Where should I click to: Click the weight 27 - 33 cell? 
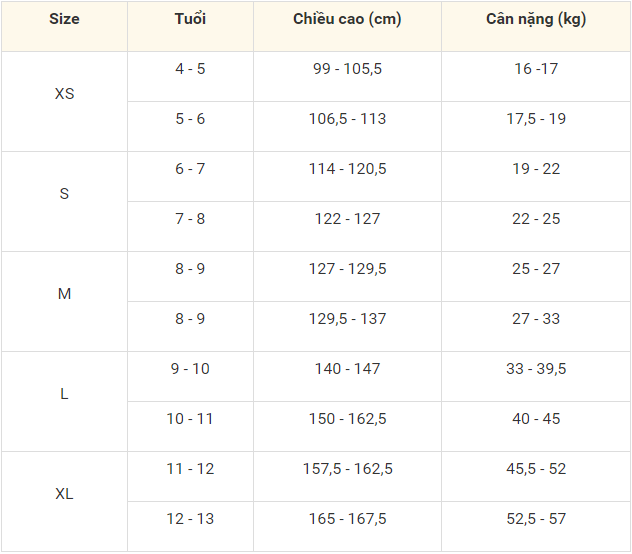pyautogui.click(x=536, y=319)
